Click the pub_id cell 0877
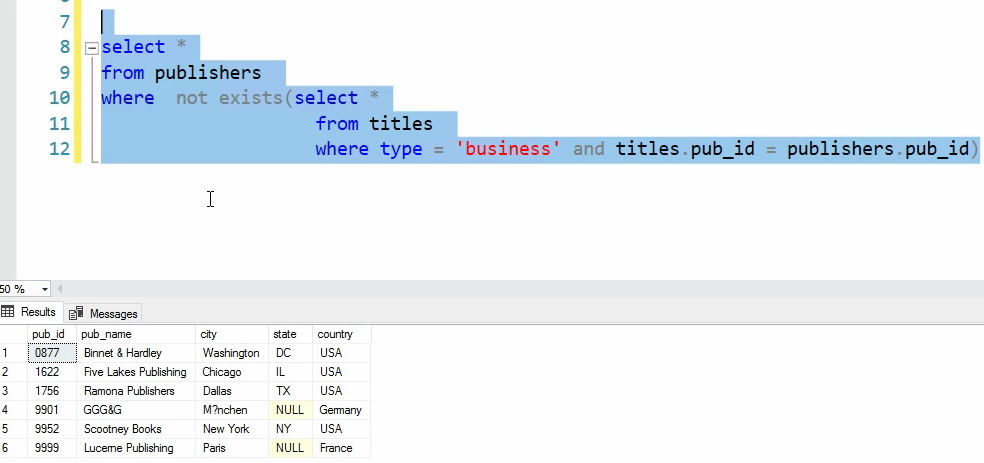 [52, 353]
